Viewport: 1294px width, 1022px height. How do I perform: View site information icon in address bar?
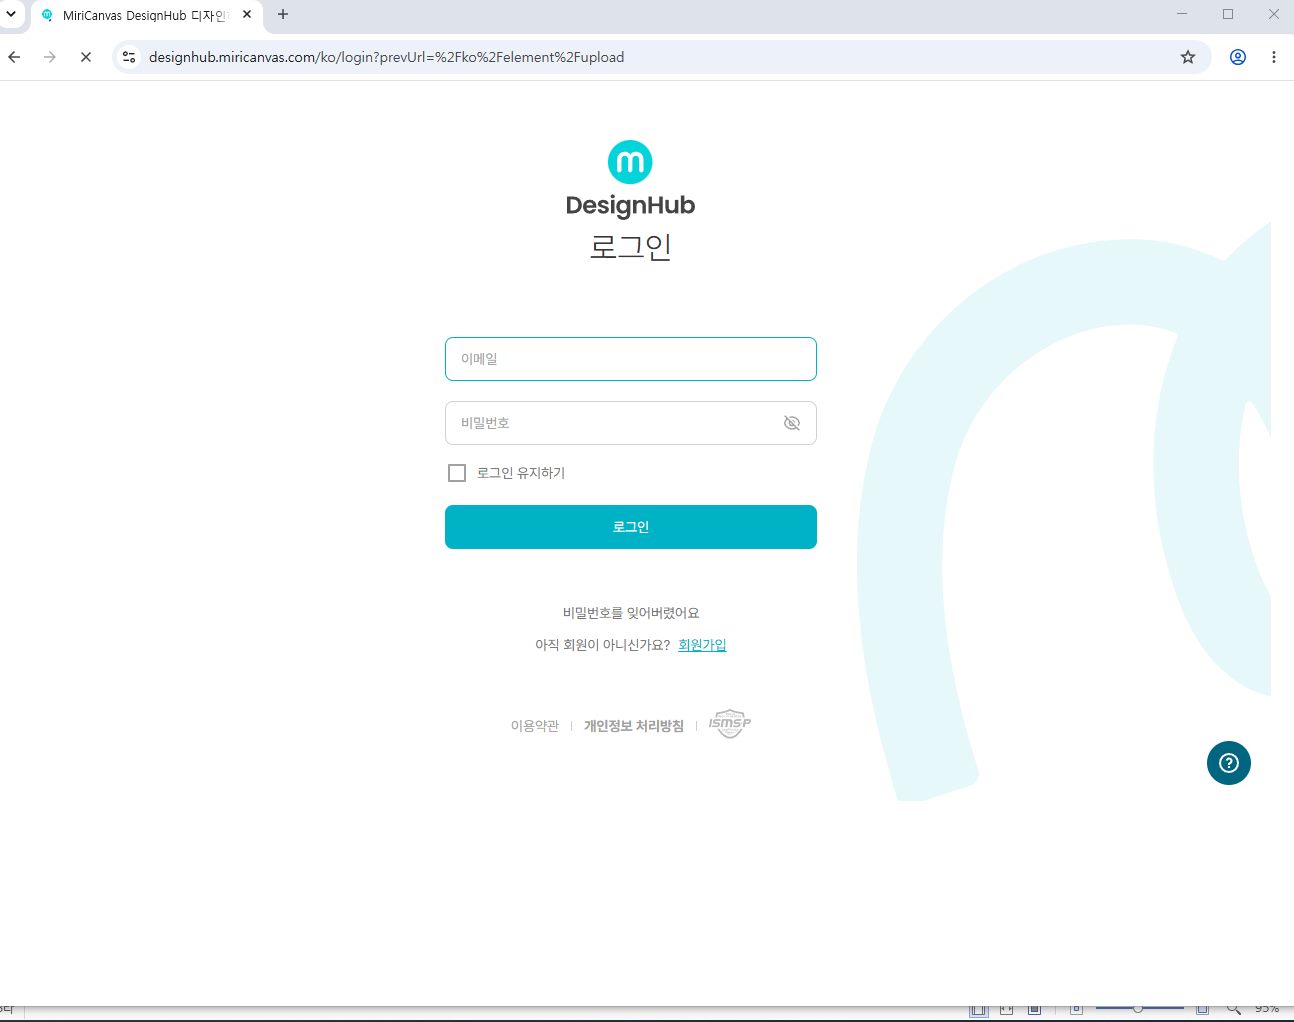point(129,57)
